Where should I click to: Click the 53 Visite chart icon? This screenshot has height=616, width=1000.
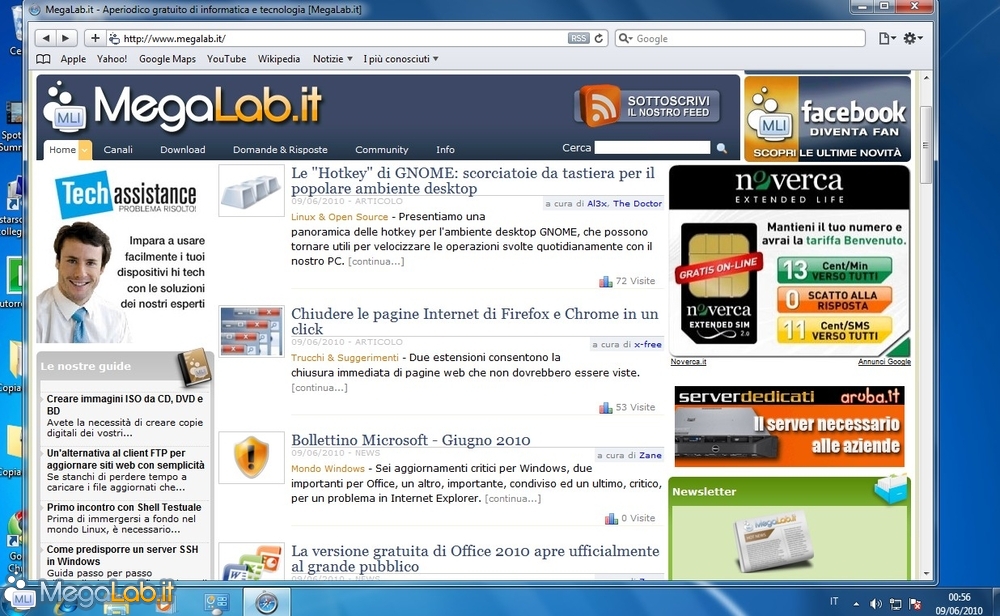(606, 407)
